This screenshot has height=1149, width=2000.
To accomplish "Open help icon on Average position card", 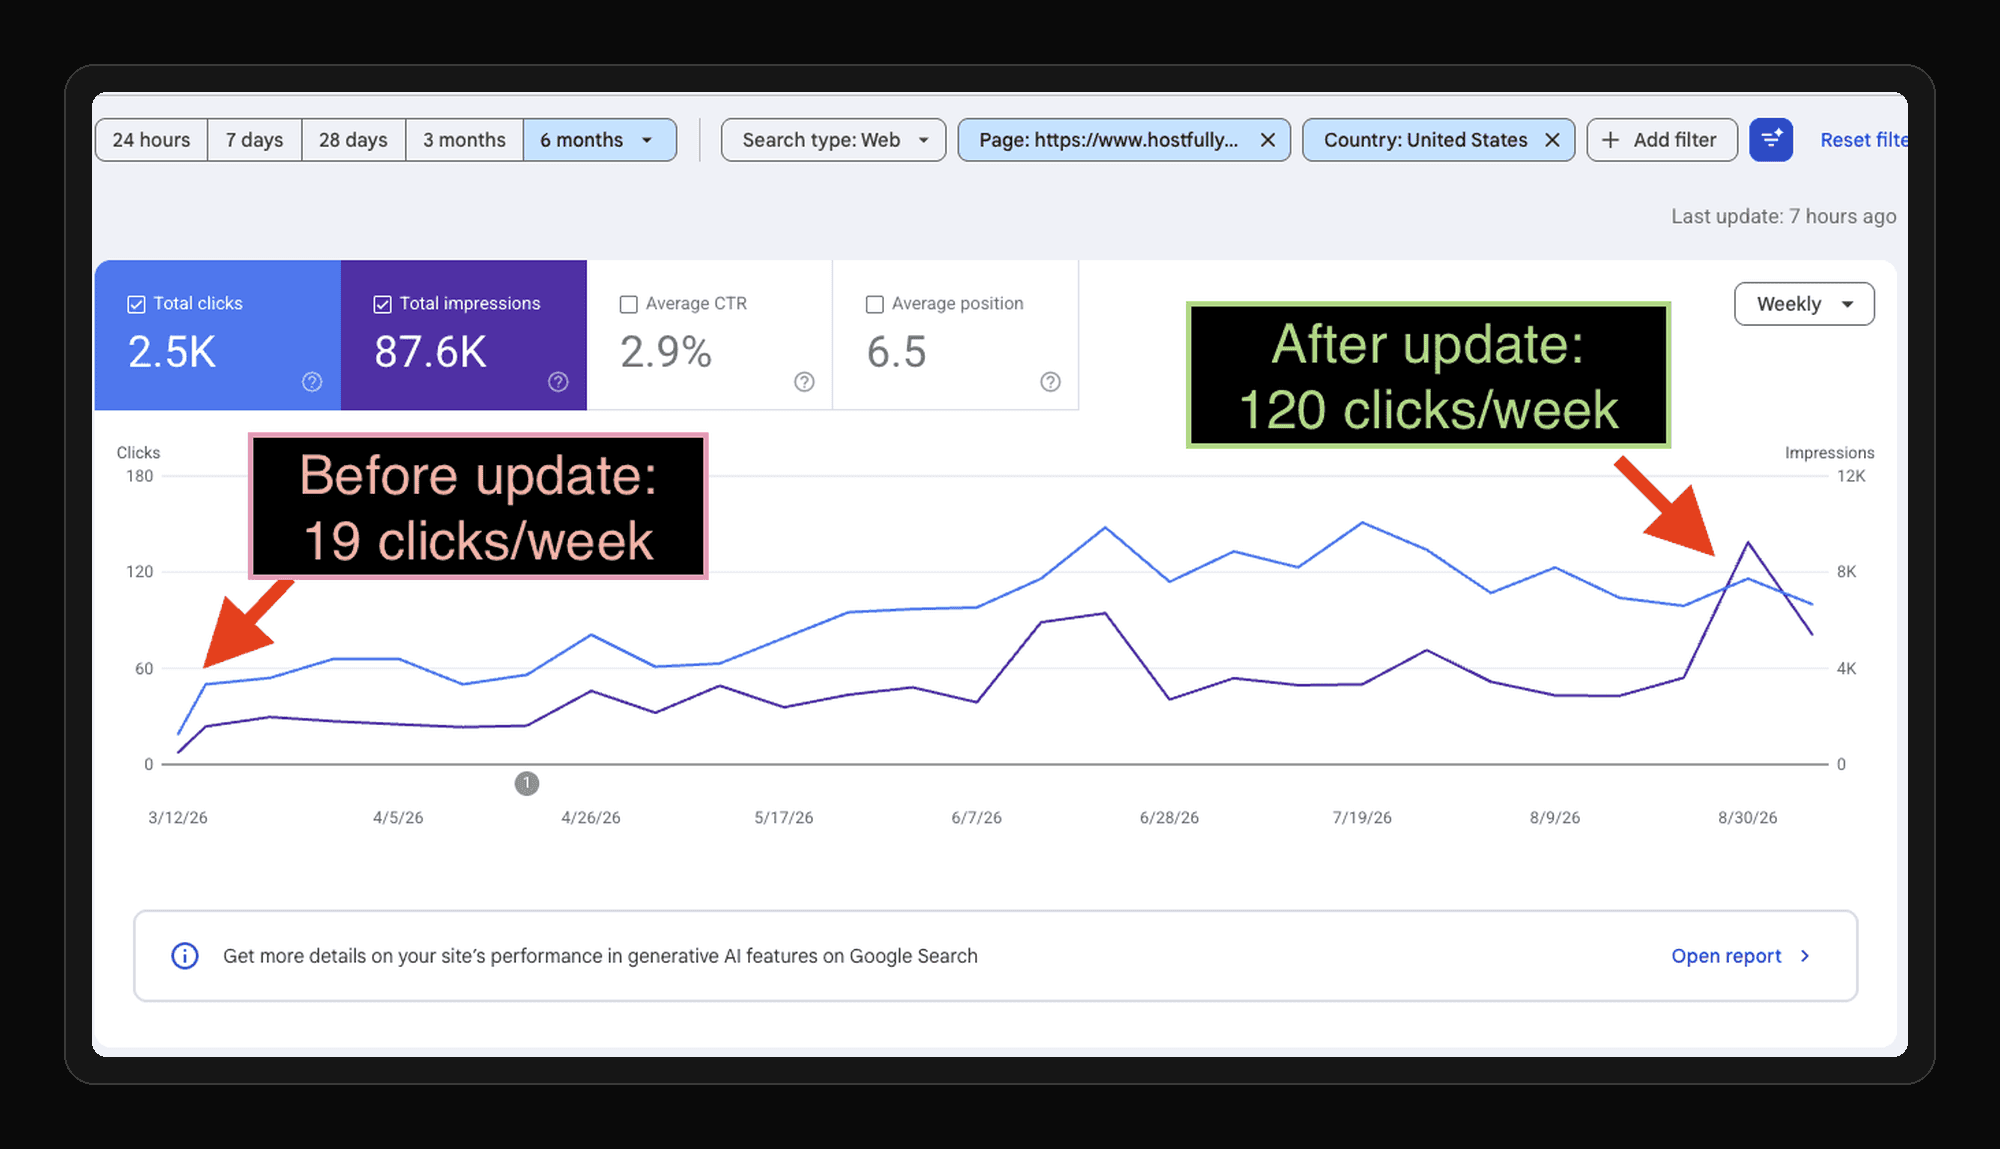I will 1050,382.
